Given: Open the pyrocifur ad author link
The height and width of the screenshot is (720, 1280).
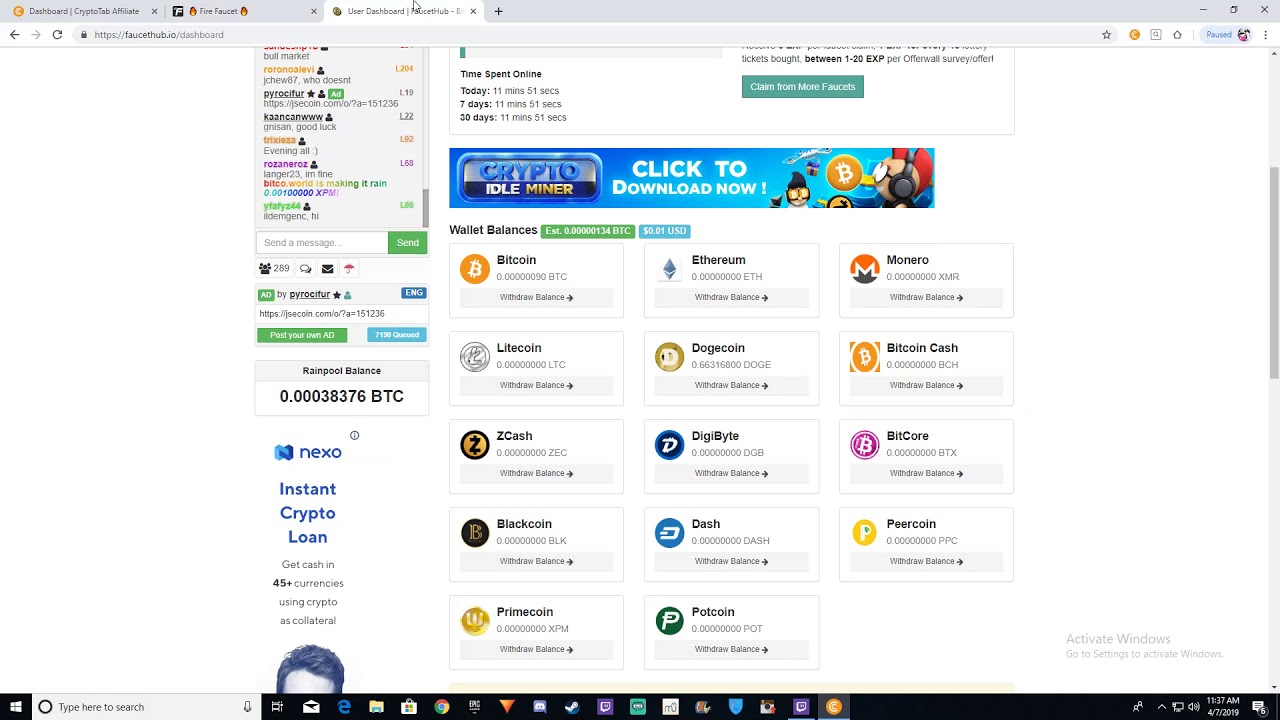Looking at the screenshot, I should tap(310, 294).
